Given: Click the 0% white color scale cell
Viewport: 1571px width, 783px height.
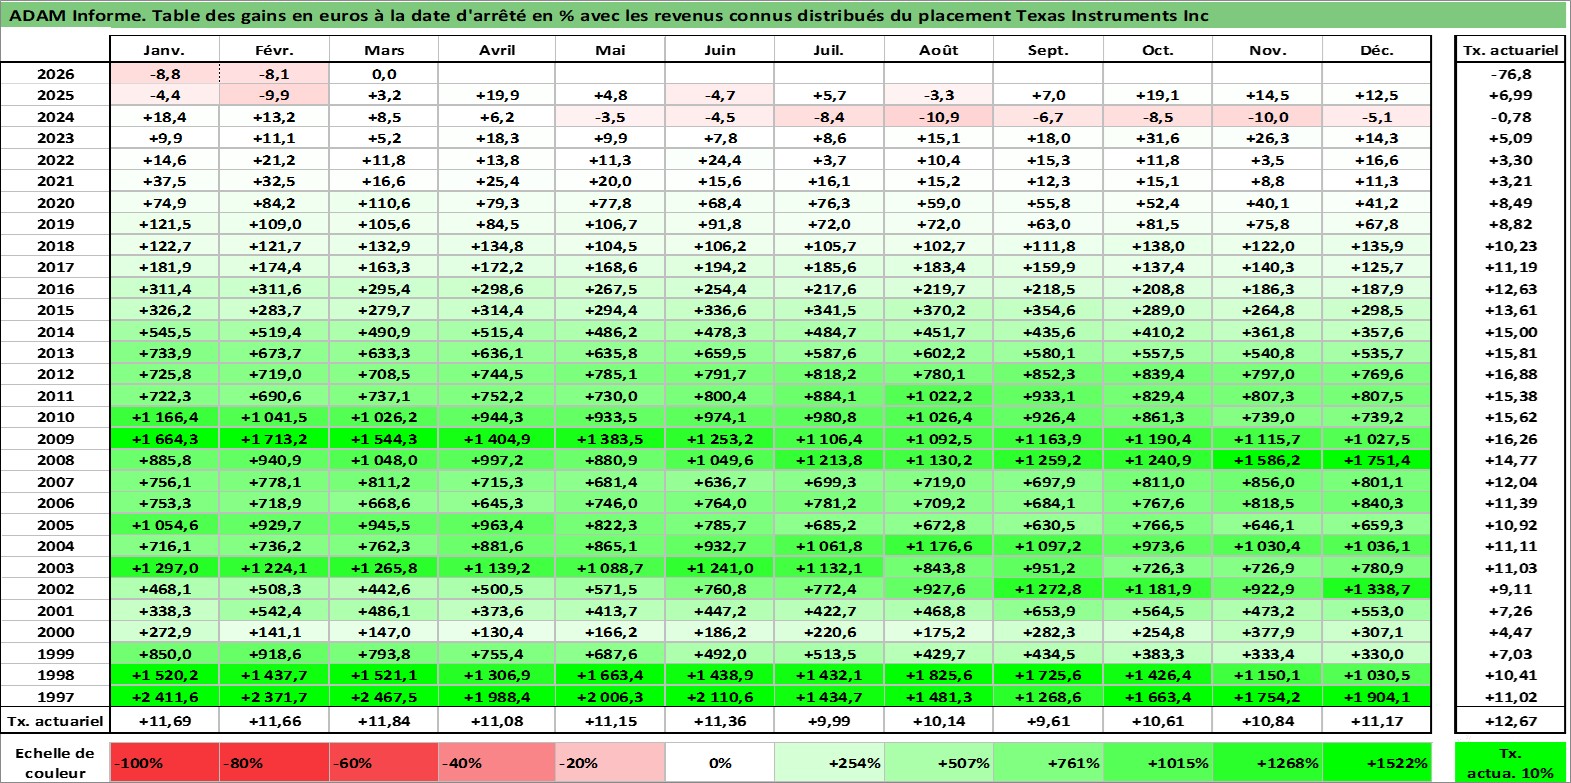Looking at the screenshot, I should coord(720,762).
